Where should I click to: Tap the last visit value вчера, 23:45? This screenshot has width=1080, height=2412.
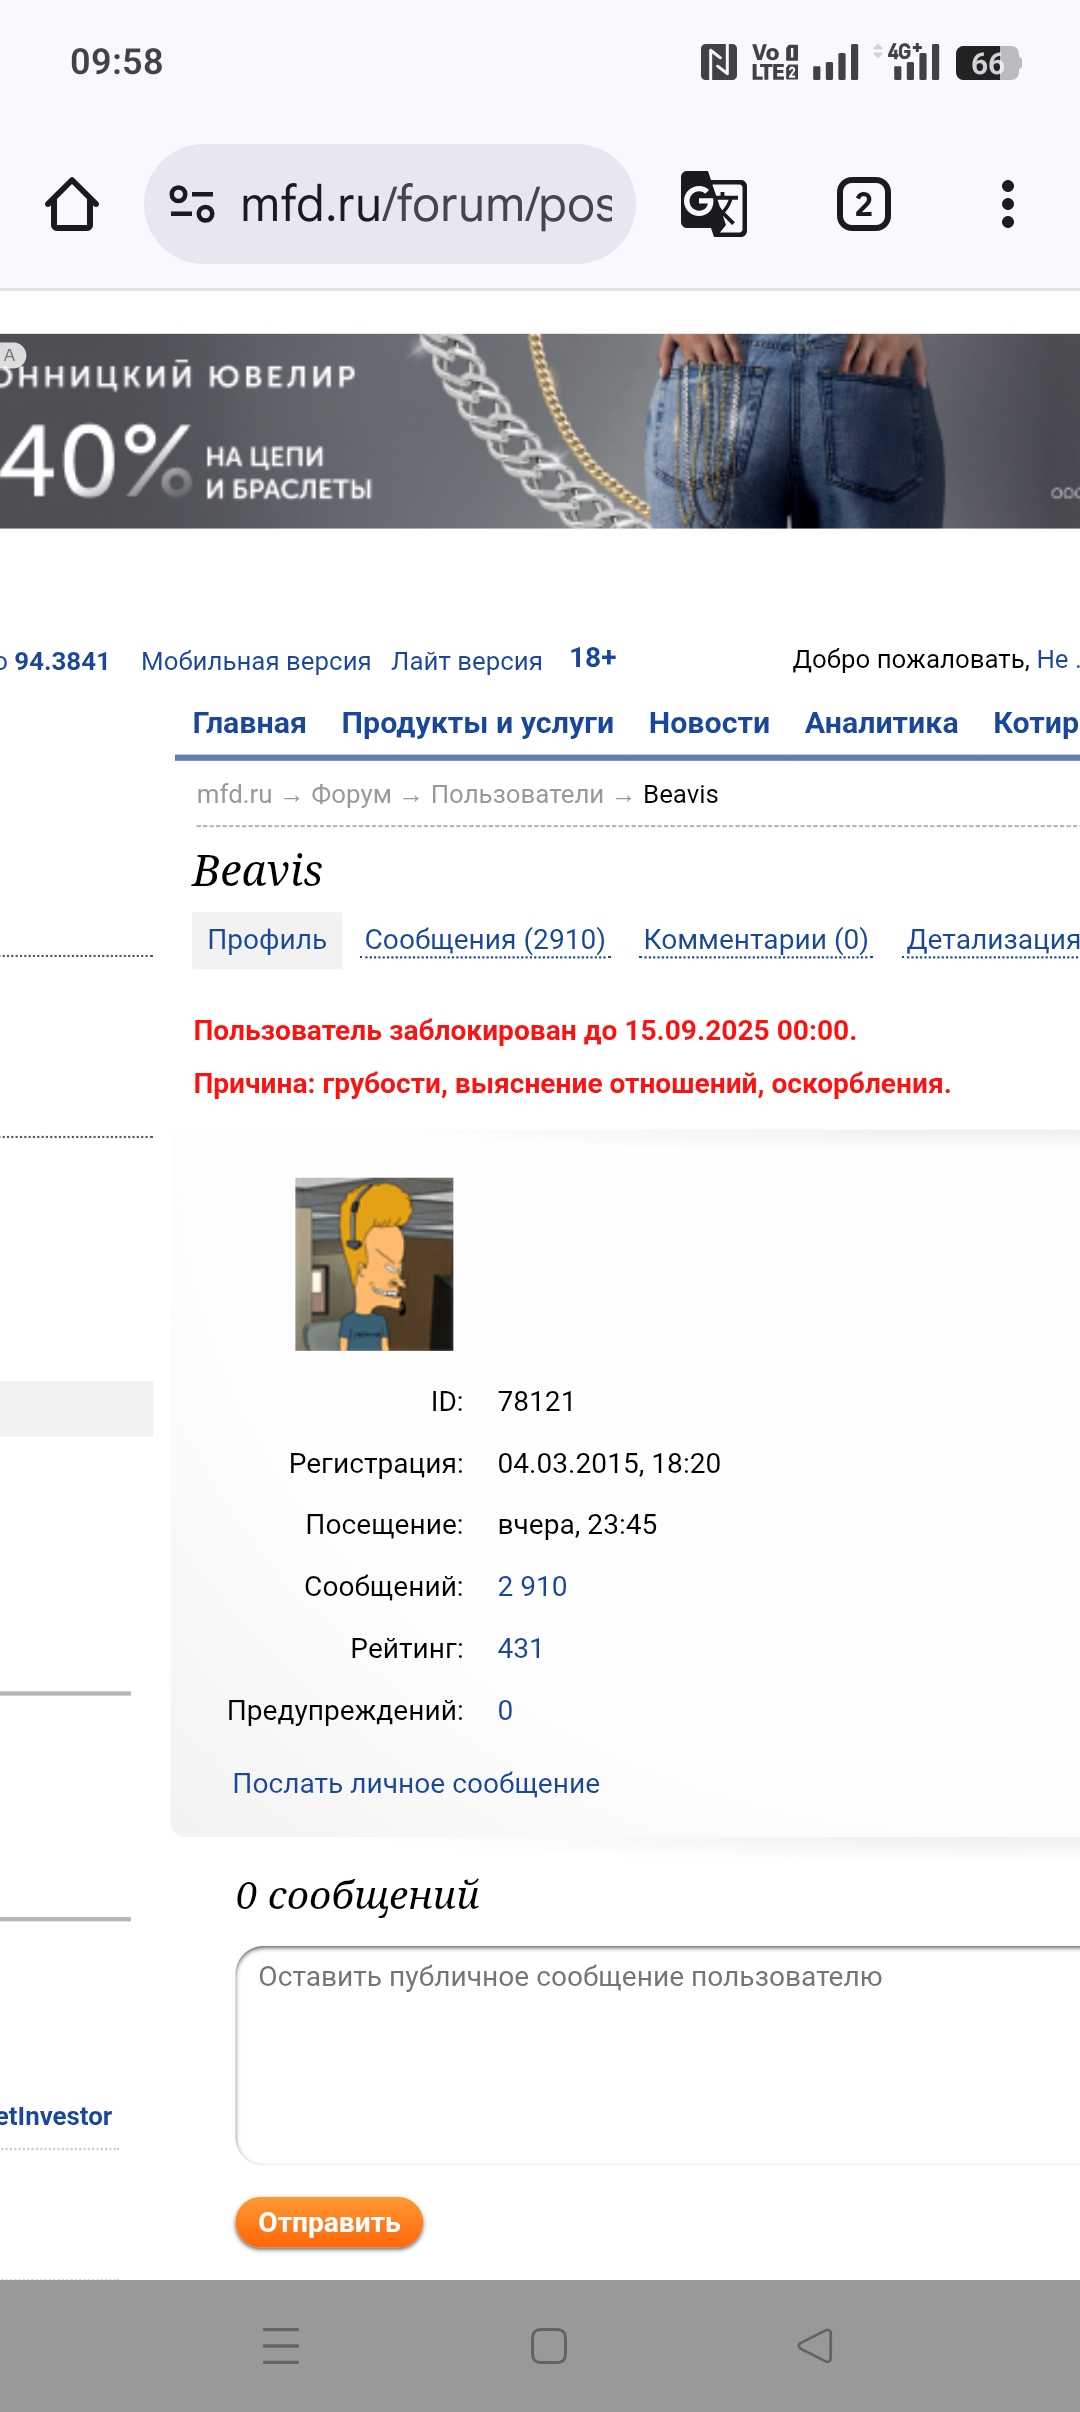pyautogui.click(x=577, y=1525)
